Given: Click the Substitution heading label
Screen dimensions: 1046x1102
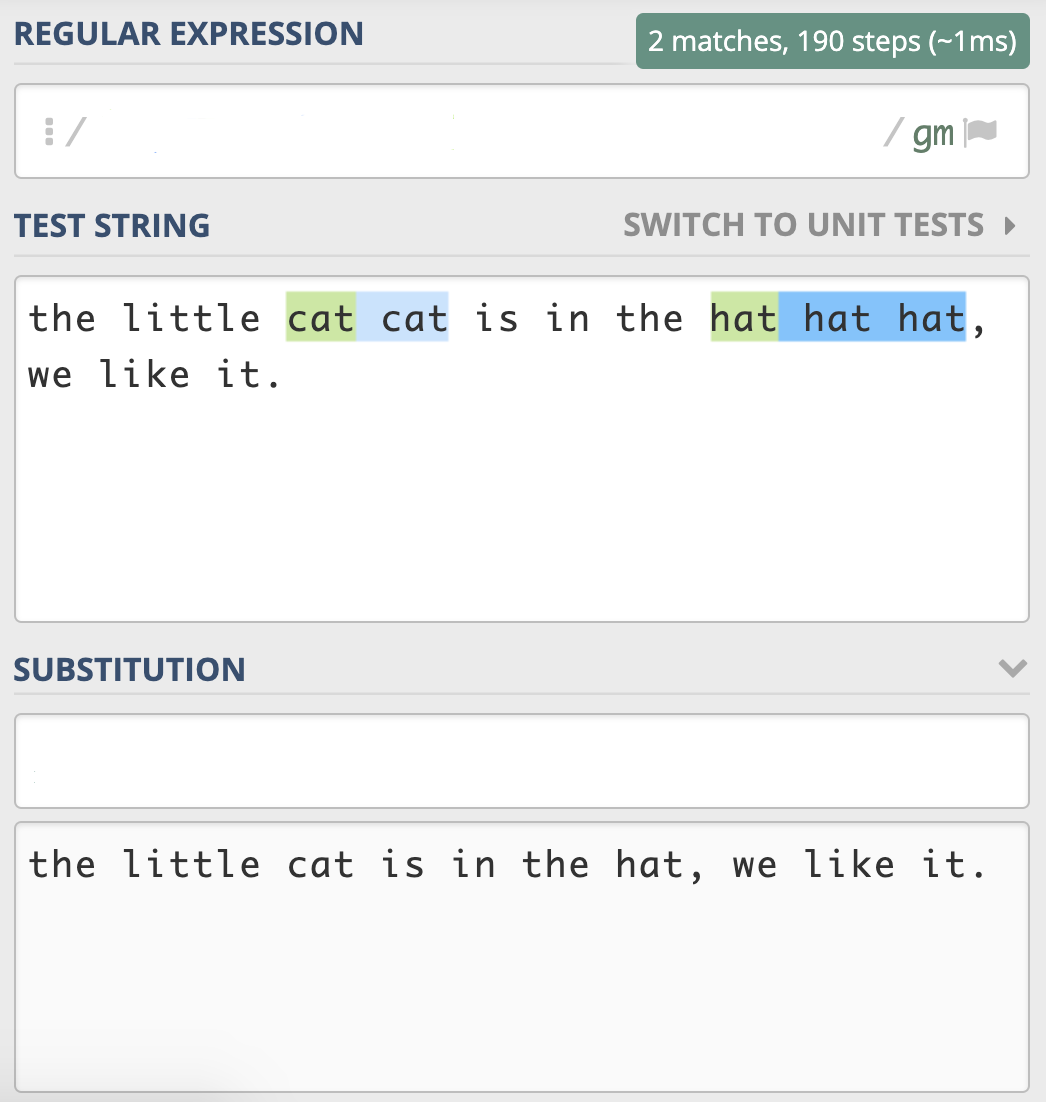Looking at the screenshot, I should 130,669.
